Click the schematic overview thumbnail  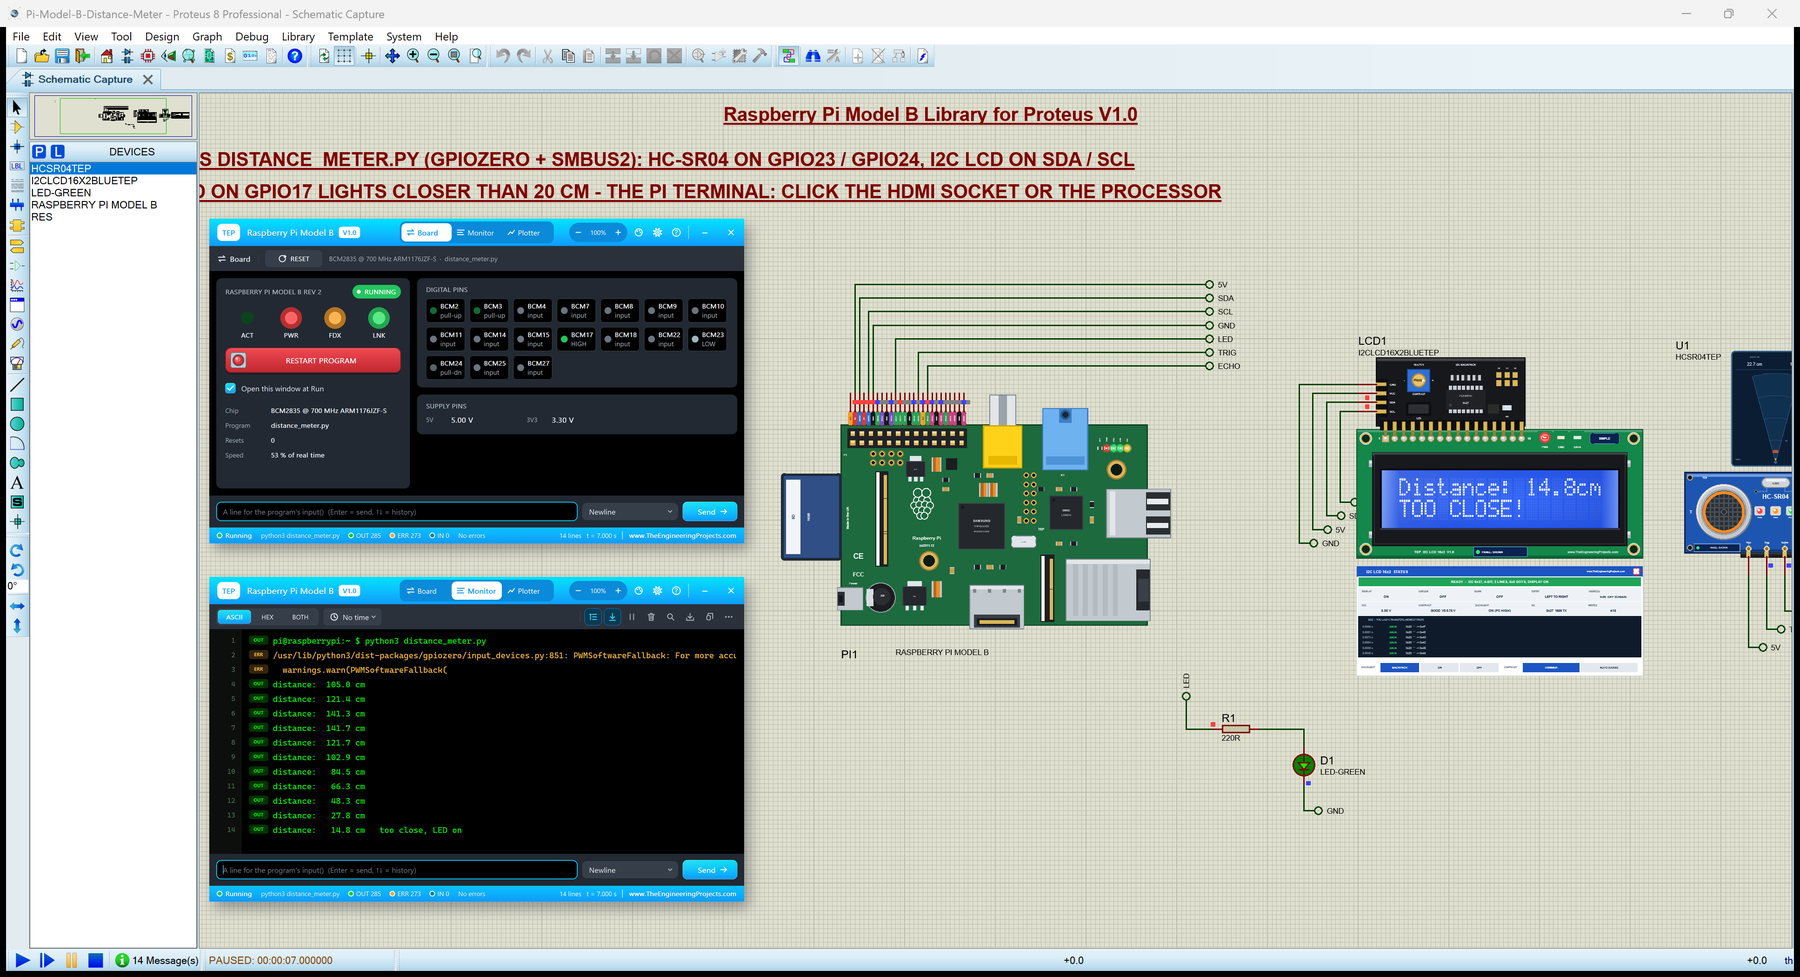click(x=113, y=116)
